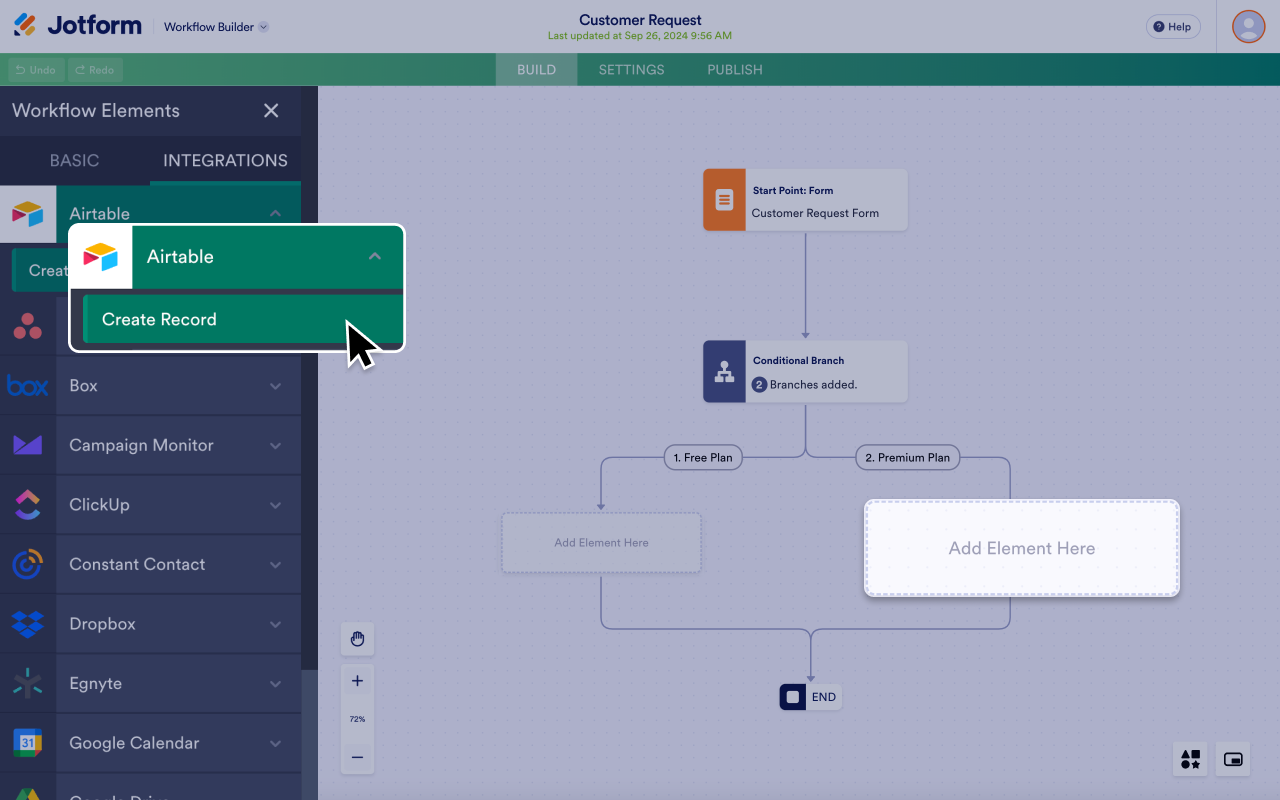Click the 72% zoom level
Screen dimensions: 1280x800
pos(357,719)
